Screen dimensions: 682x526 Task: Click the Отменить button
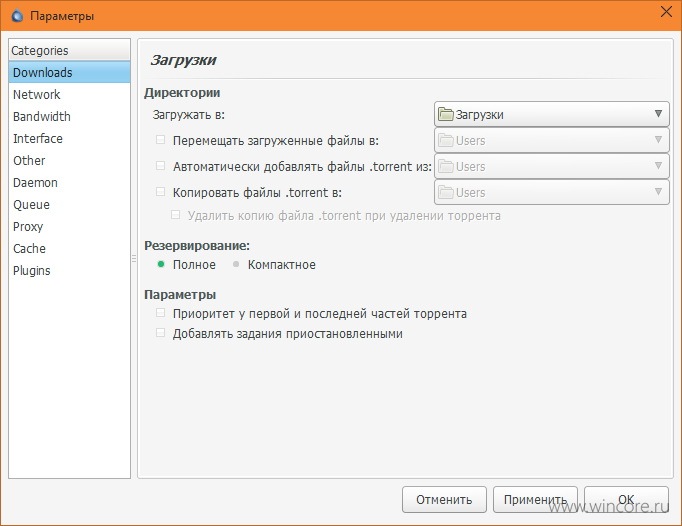pos(444,499)
